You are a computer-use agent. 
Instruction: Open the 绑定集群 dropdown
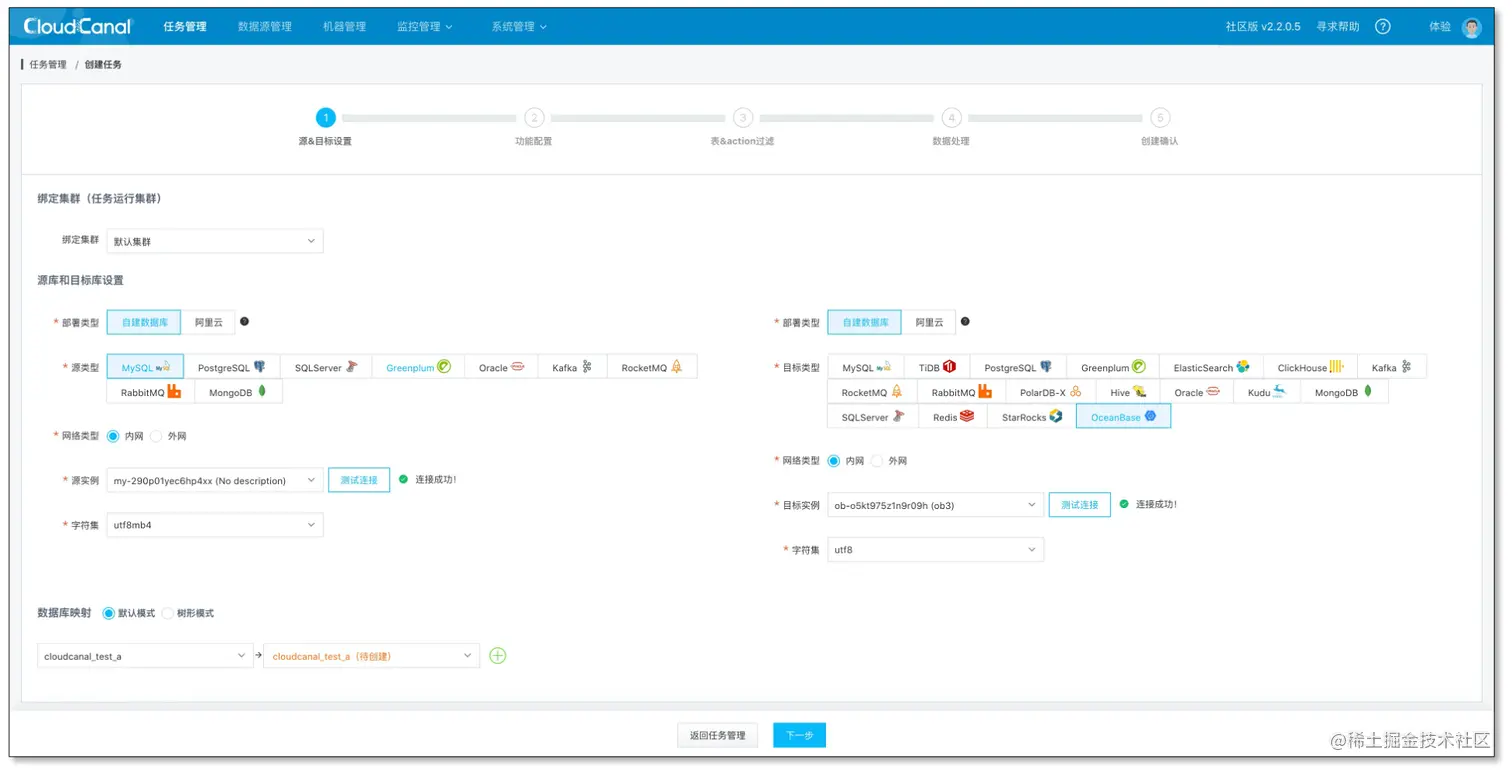[215, 241]
